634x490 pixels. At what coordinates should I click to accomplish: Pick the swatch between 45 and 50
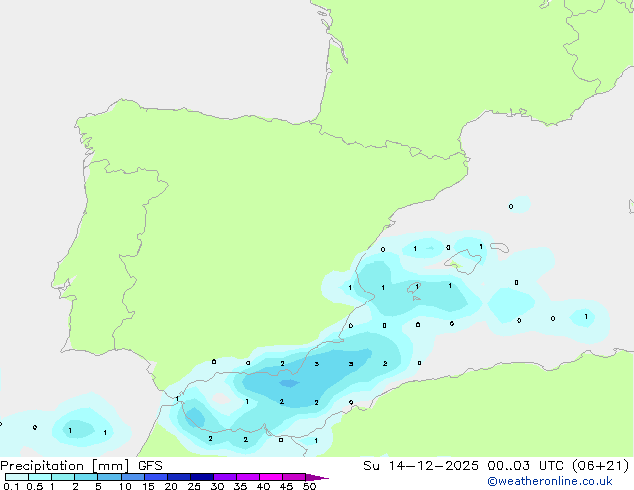coord(294,477)
